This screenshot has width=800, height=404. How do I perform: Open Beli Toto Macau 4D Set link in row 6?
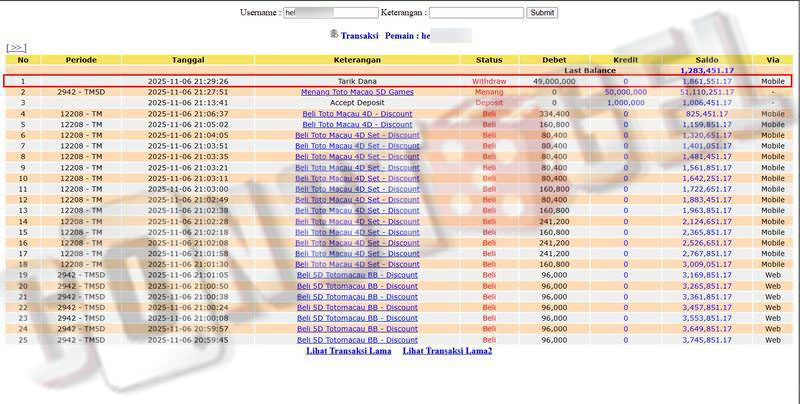coord(357,135)
